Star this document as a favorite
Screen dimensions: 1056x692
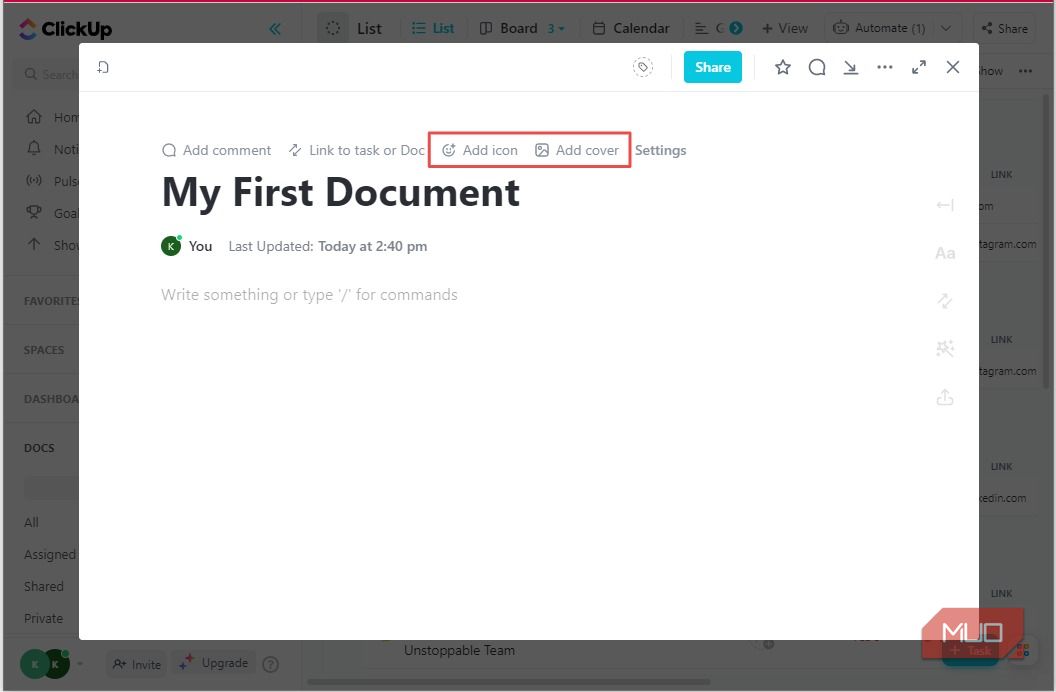783,67
